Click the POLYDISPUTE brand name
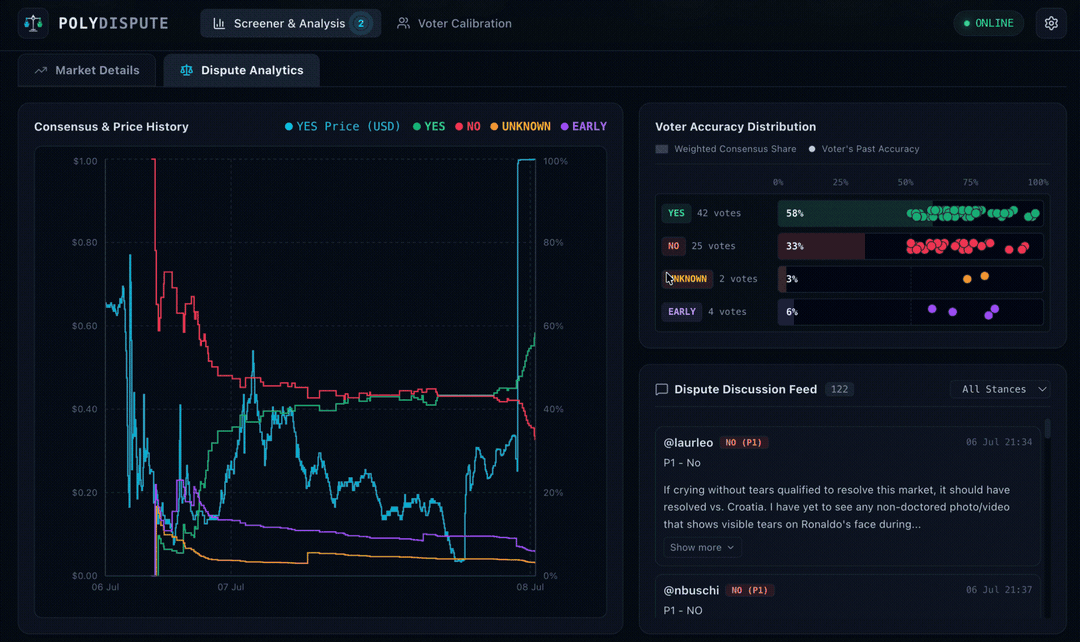This screenshot has width=1080, height=642. coord(114,23)
